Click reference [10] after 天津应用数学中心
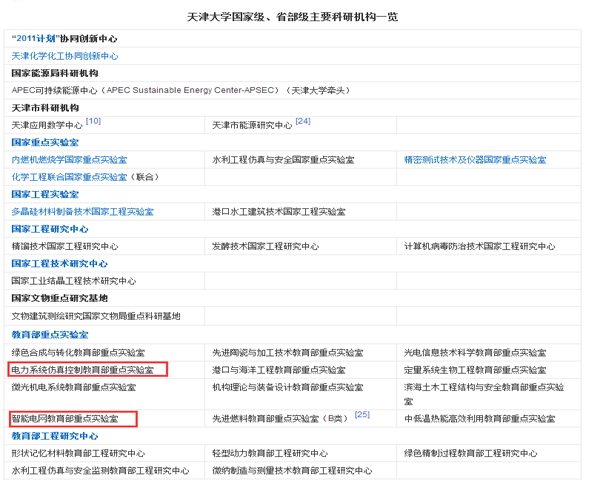 pos(93,121)
